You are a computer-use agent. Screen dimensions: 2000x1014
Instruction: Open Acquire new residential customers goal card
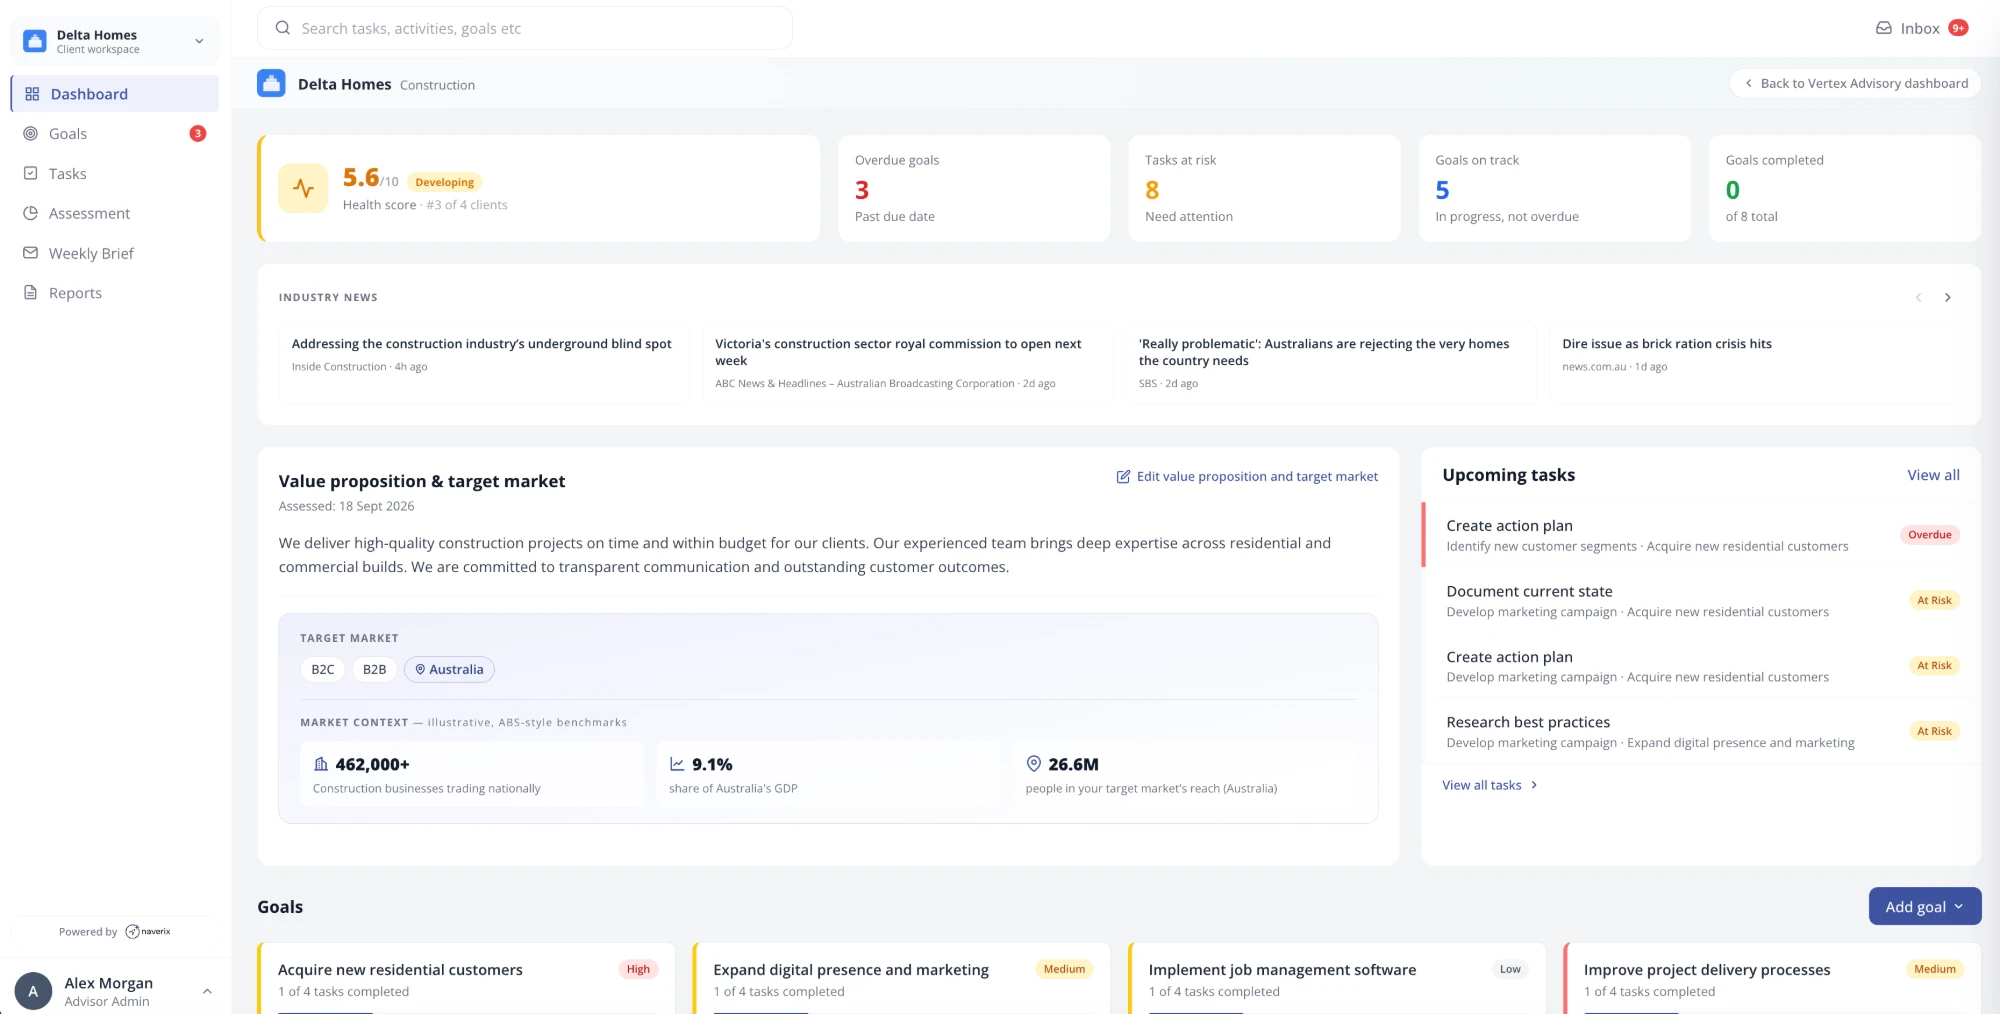click(x=466, y=979)
